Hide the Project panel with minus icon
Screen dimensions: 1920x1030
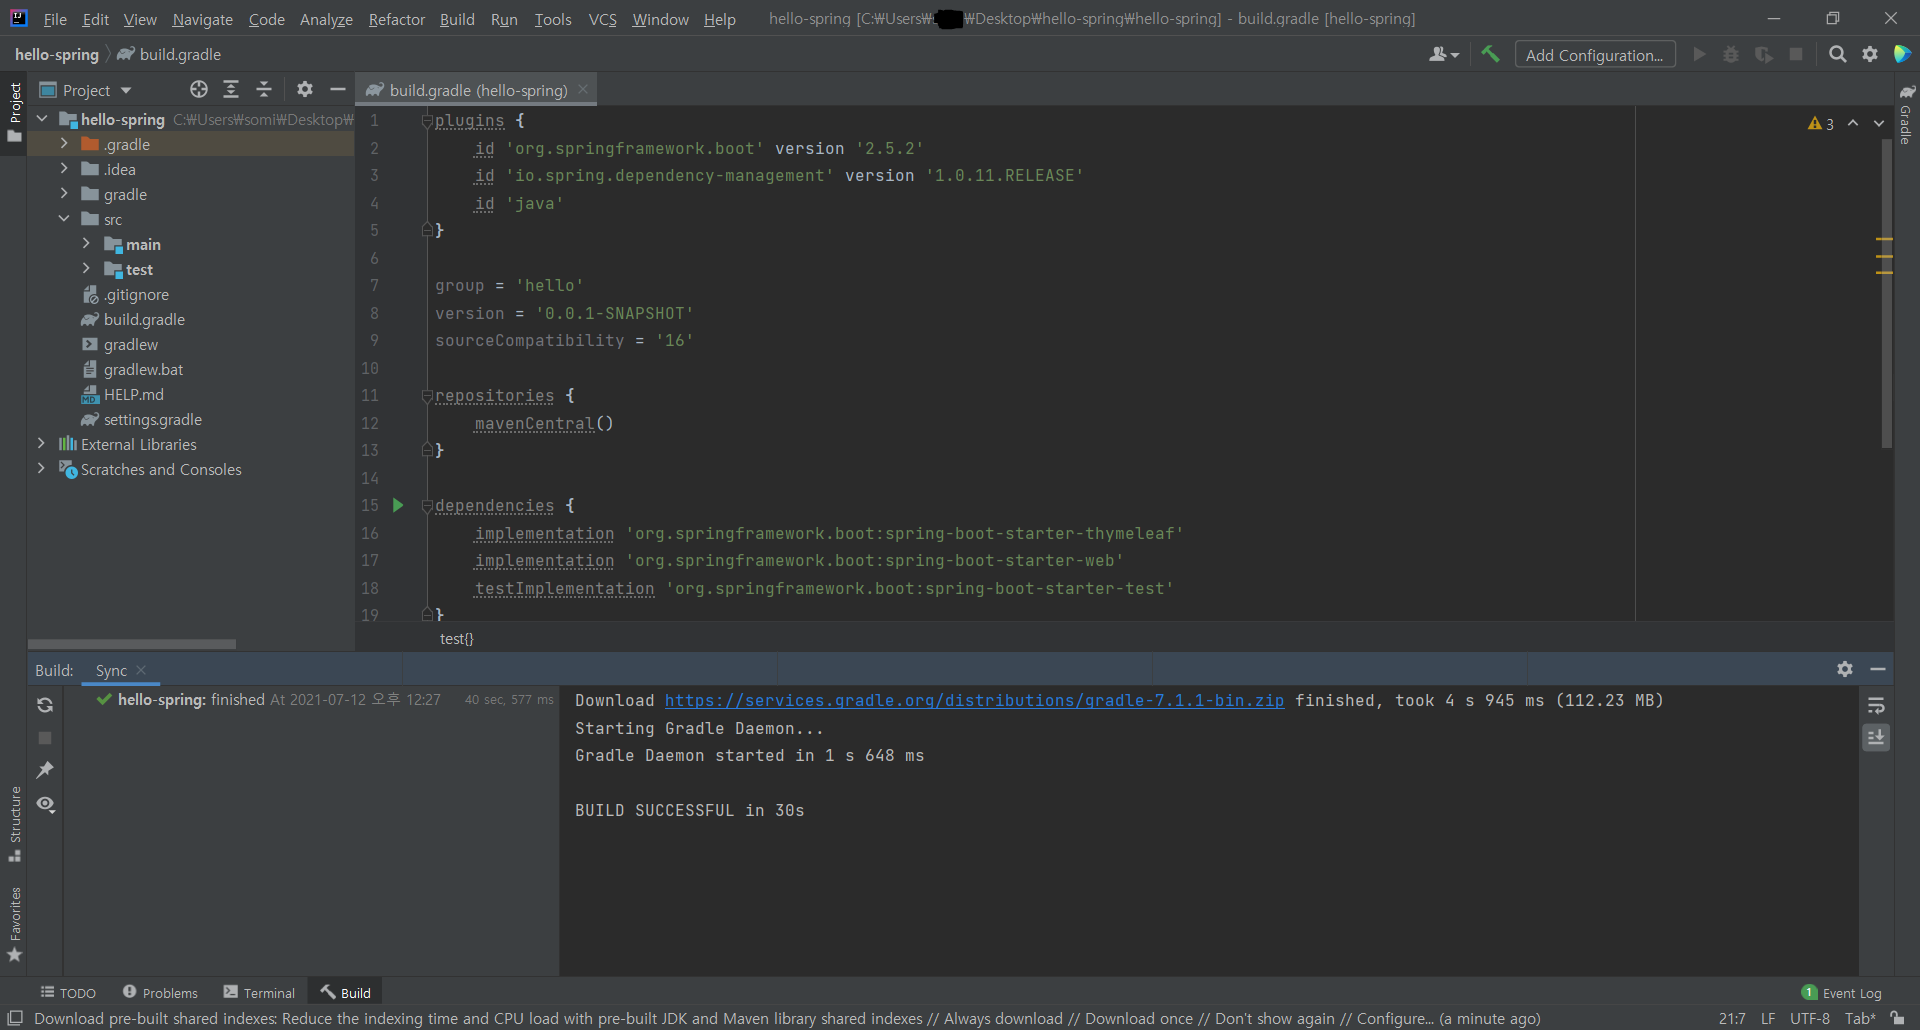click(338, 89)
